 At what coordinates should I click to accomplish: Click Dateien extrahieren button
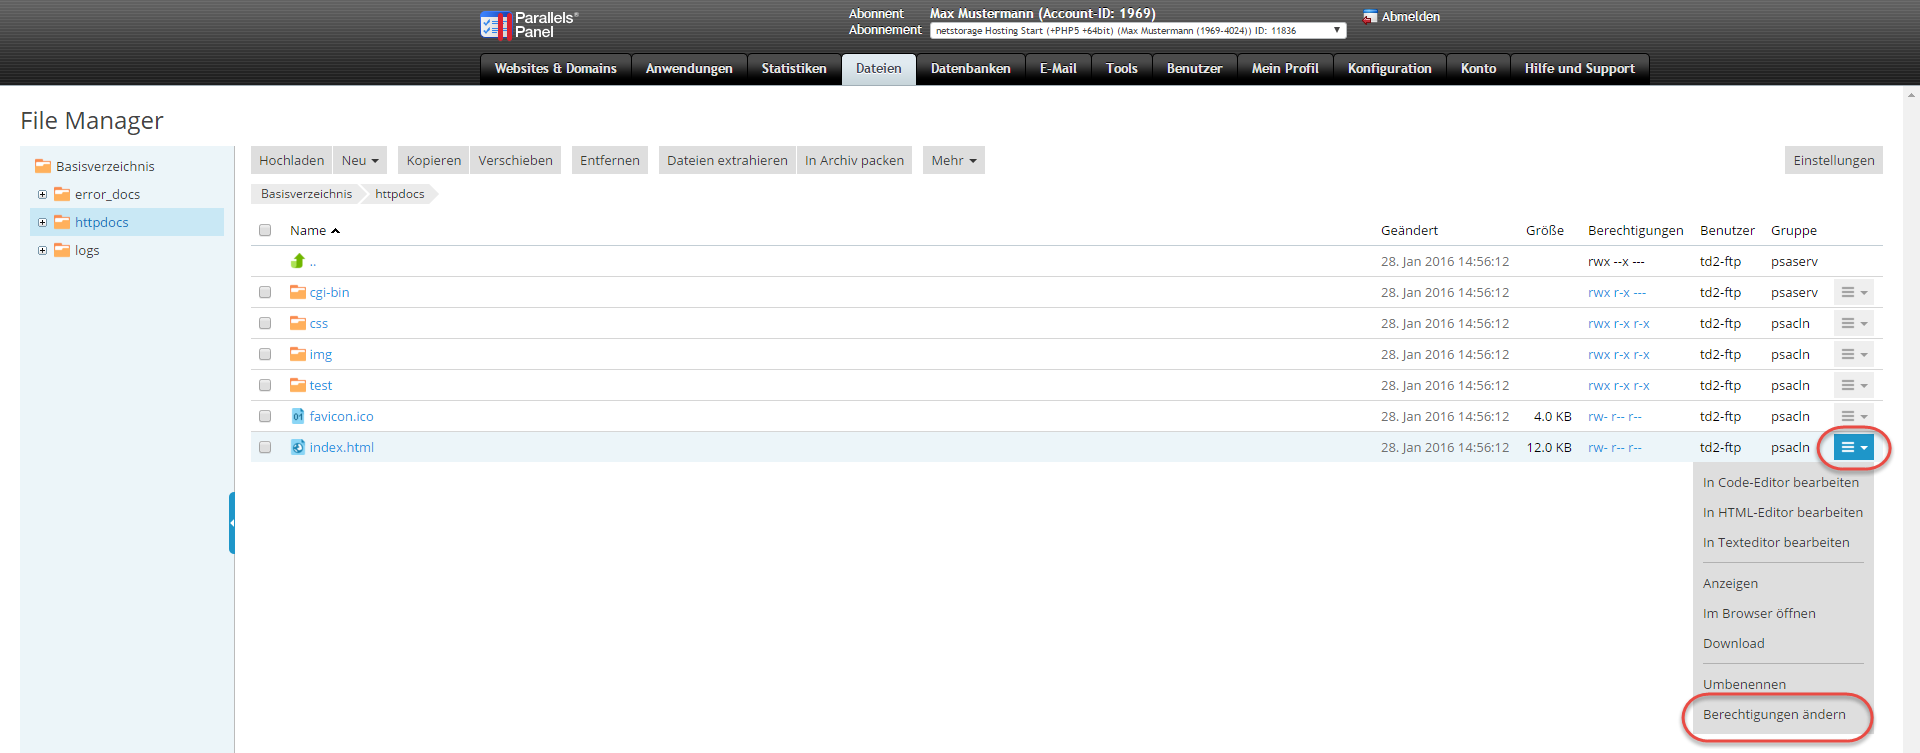(x=727, y=160)
